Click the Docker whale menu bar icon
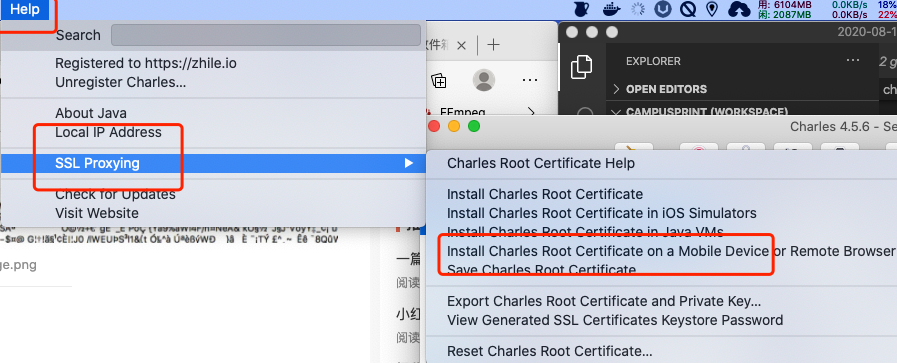 (612, 9)
